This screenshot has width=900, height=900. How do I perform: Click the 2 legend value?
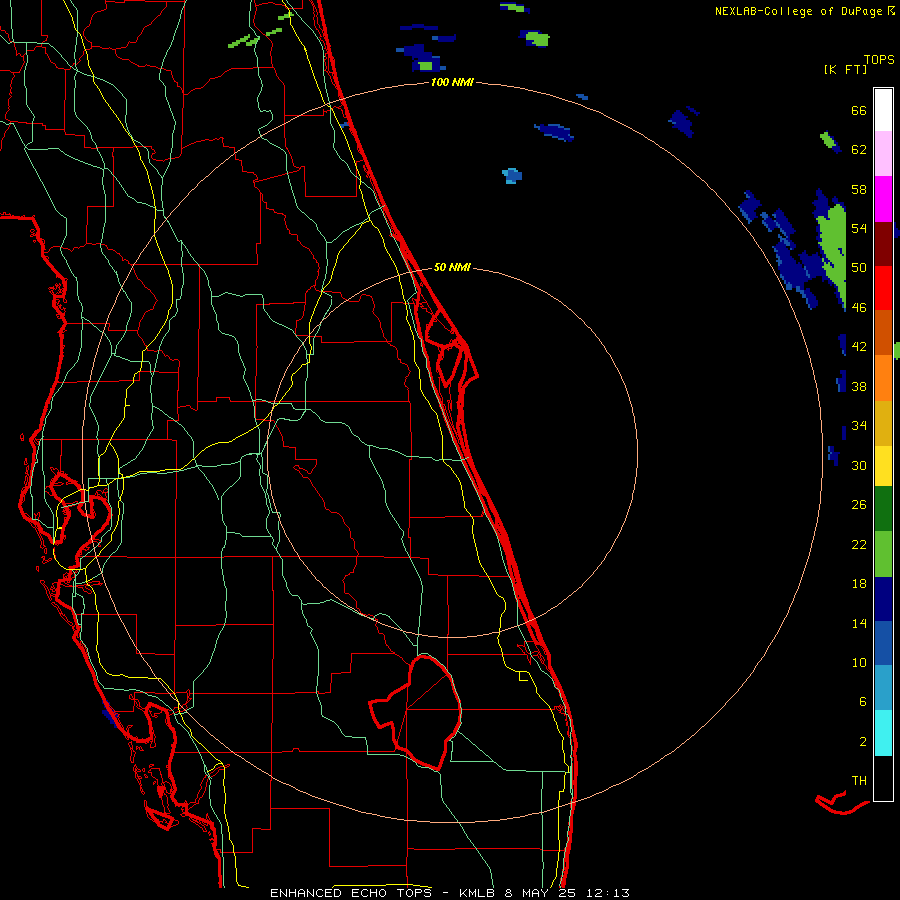863,742
